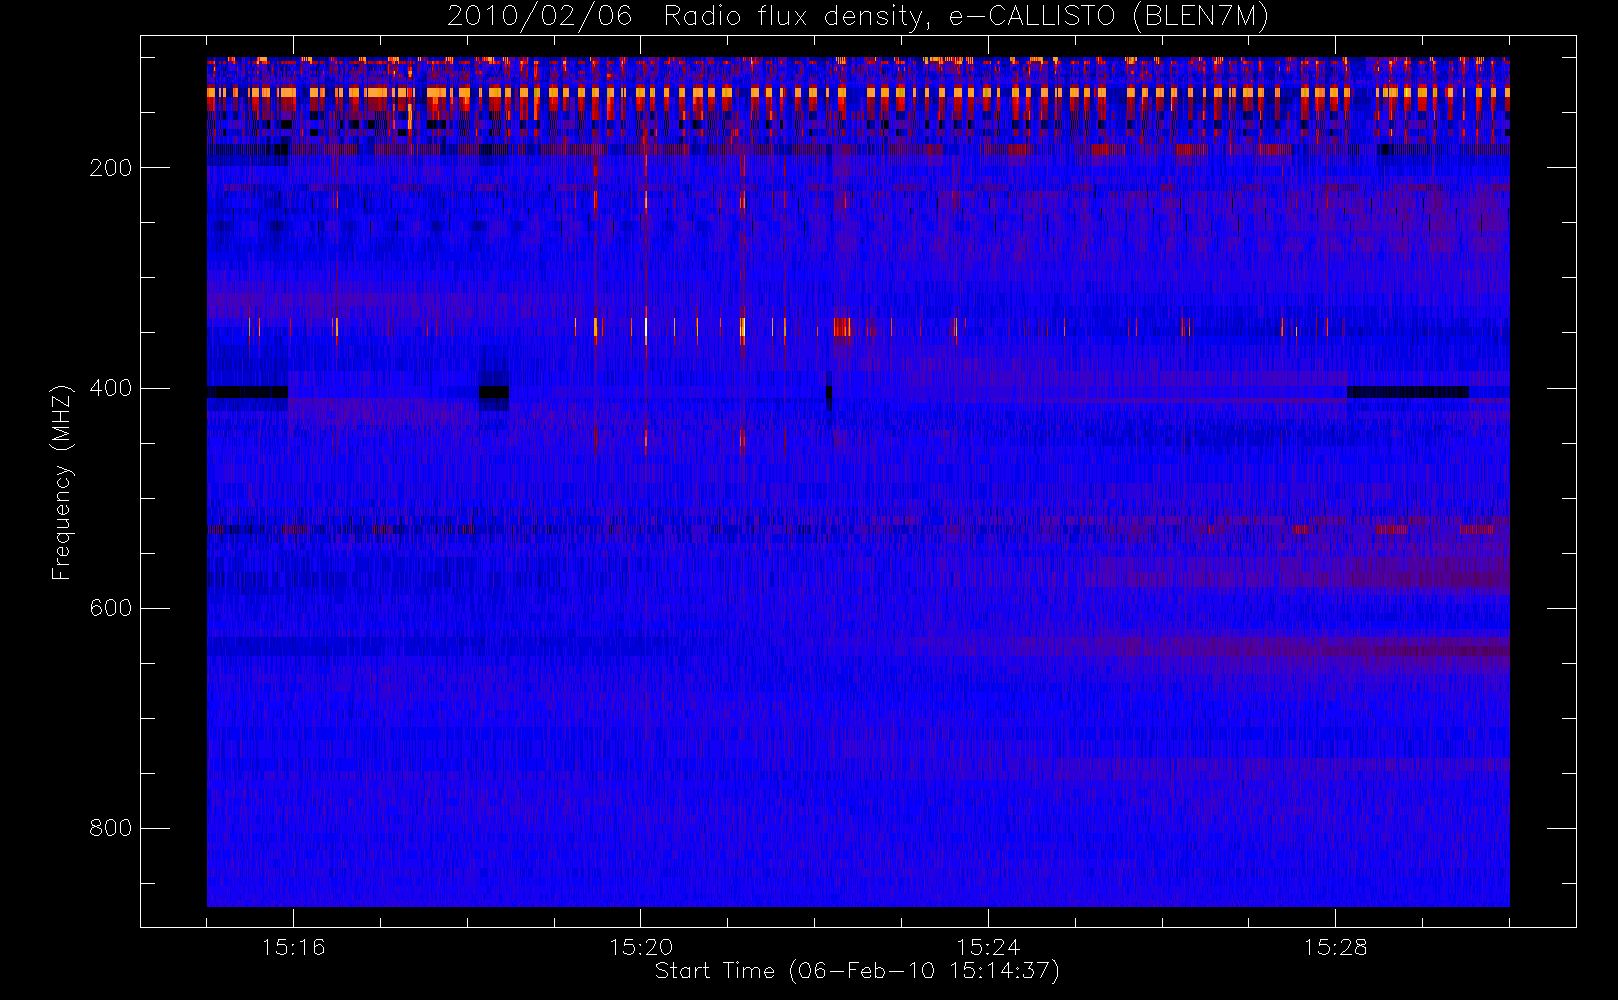
Task: Select the 'Frequency (MHz)' y-axis label
Action: pos(62,482)
